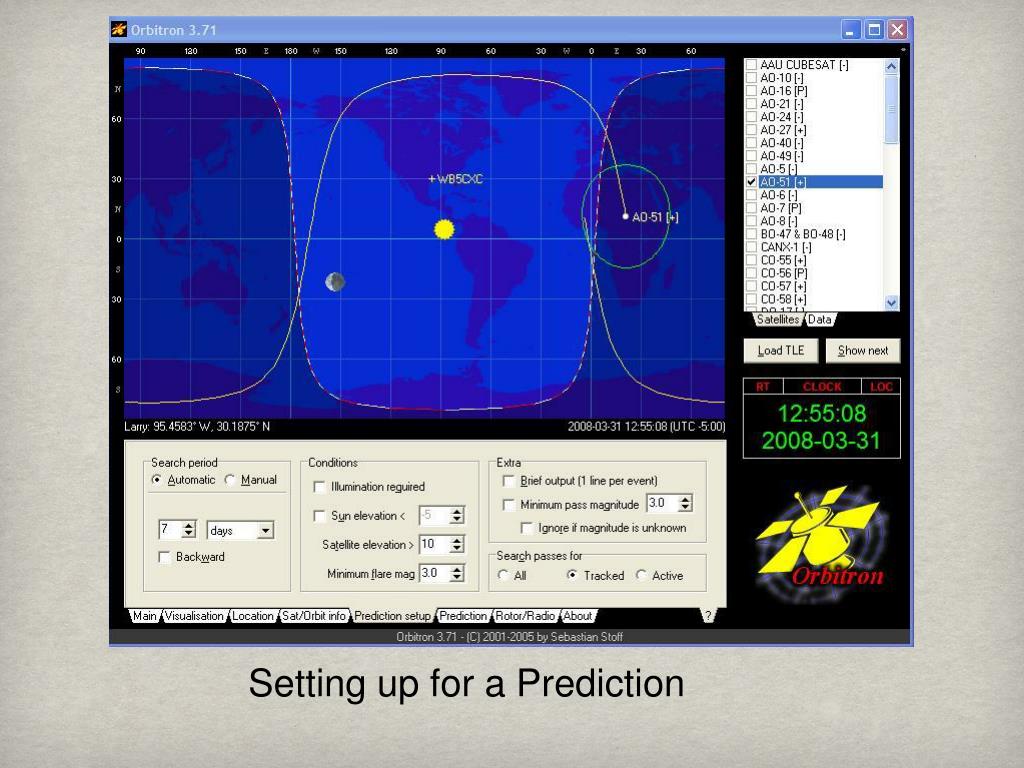Click the Orbitron satellite logo
The image size is (1024, 768).
click(822, 541)
